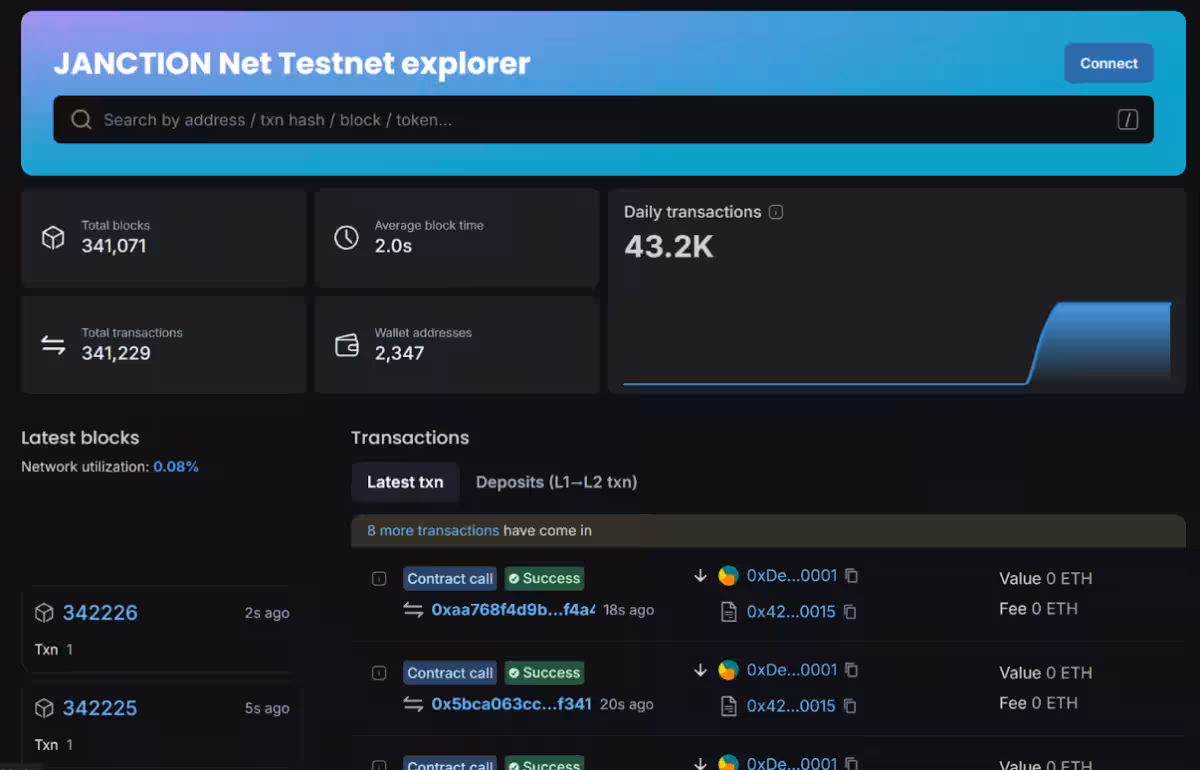
Task: Click the 0xDe...0001 avatar icon in first transaction
Action: tap(728, 576)
